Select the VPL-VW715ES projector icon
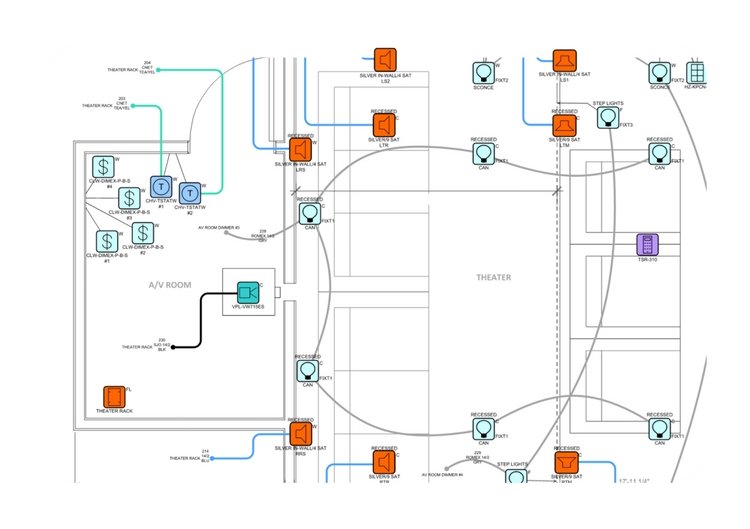 click(248, 293)
